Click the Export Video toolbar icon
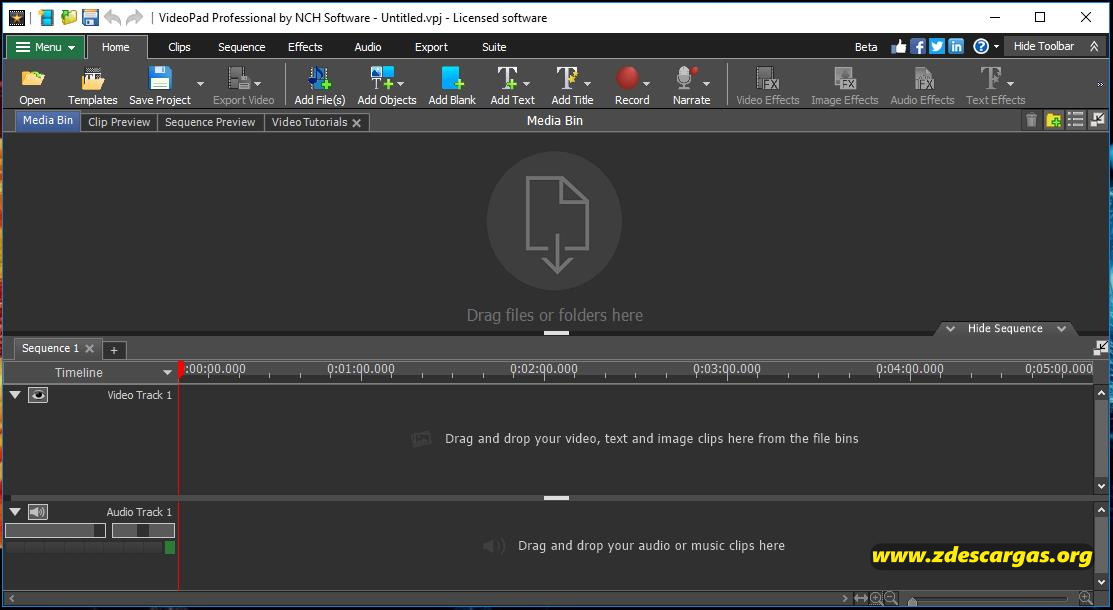 coord(238,78)
